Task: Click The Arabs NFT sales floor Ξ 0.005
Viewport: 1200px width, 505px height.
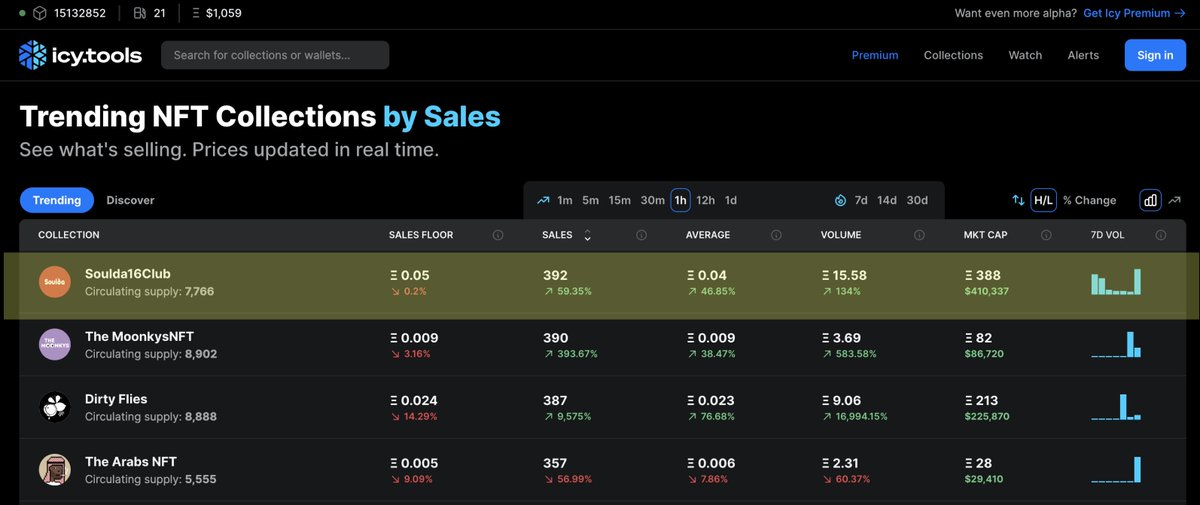Action: (x=414, y=463)
